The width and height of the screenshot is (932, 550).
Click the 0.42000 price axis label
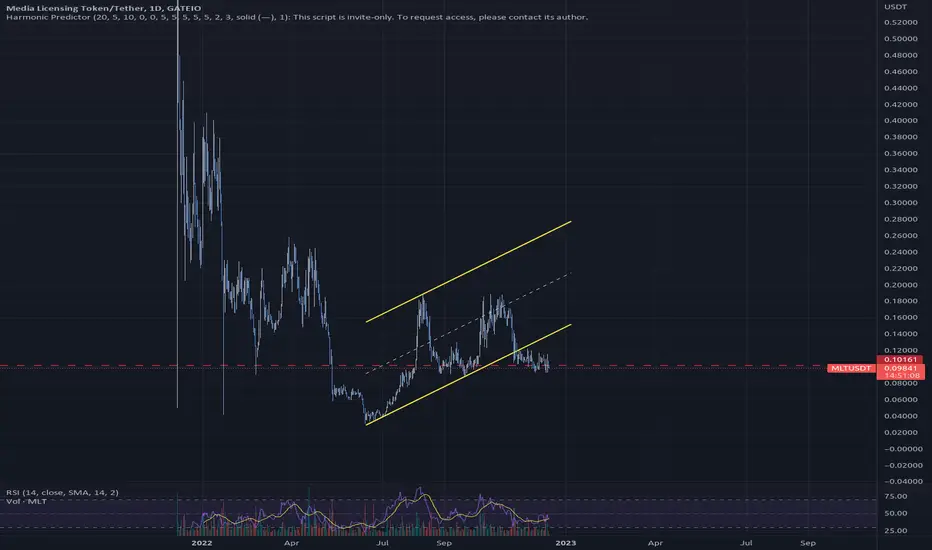900,105
